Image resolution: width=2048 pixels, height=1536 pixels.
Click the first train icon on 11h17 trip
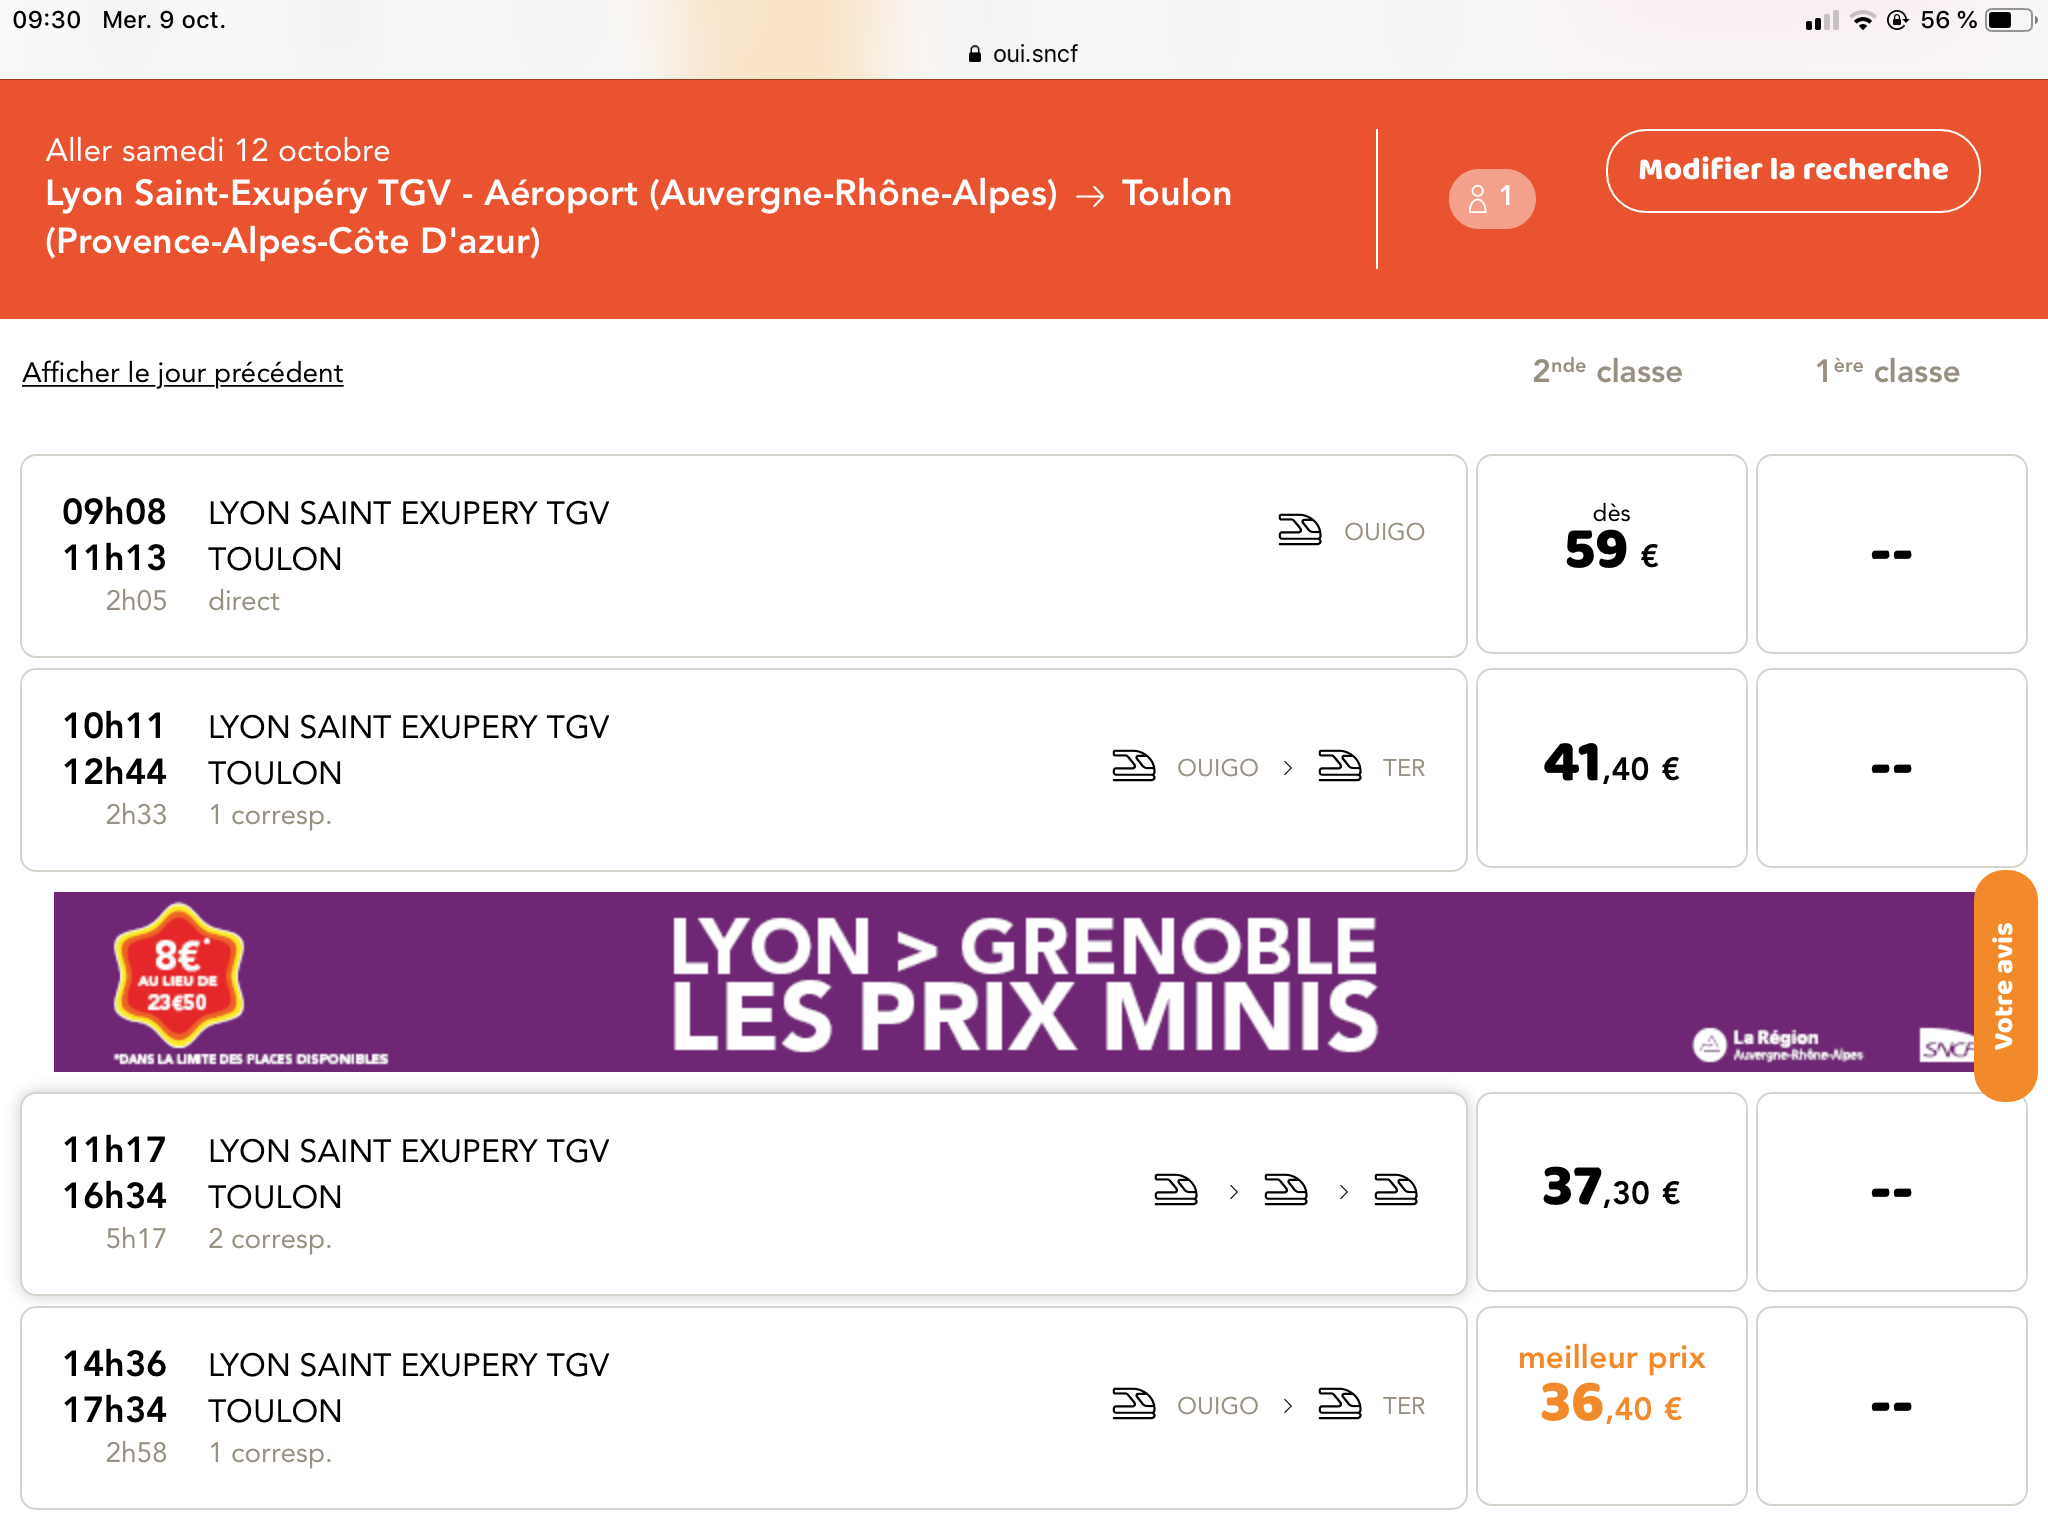point(1175,1190)
